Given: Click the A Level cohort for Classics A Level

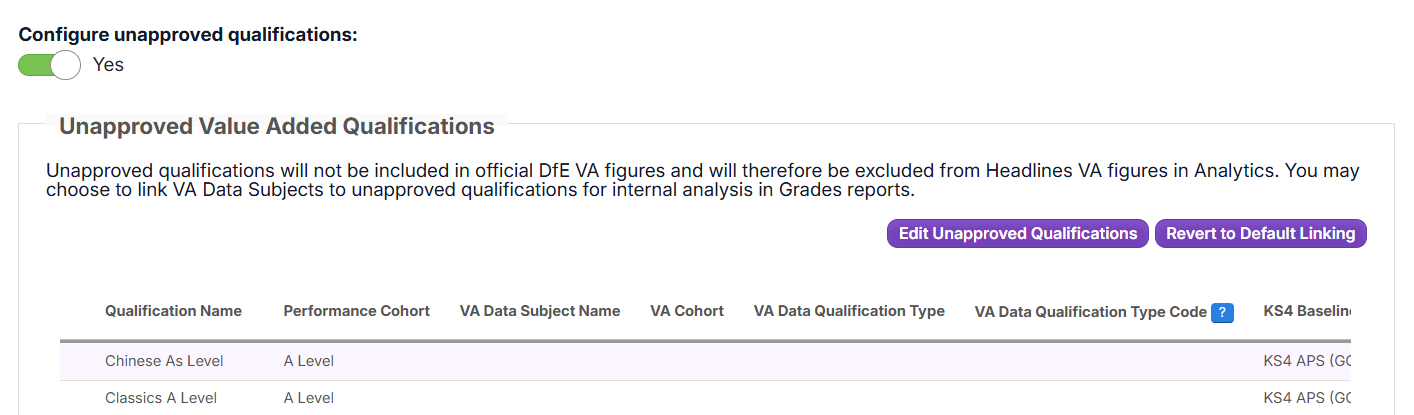Looking at the screenshot, I should click(308, 398).
